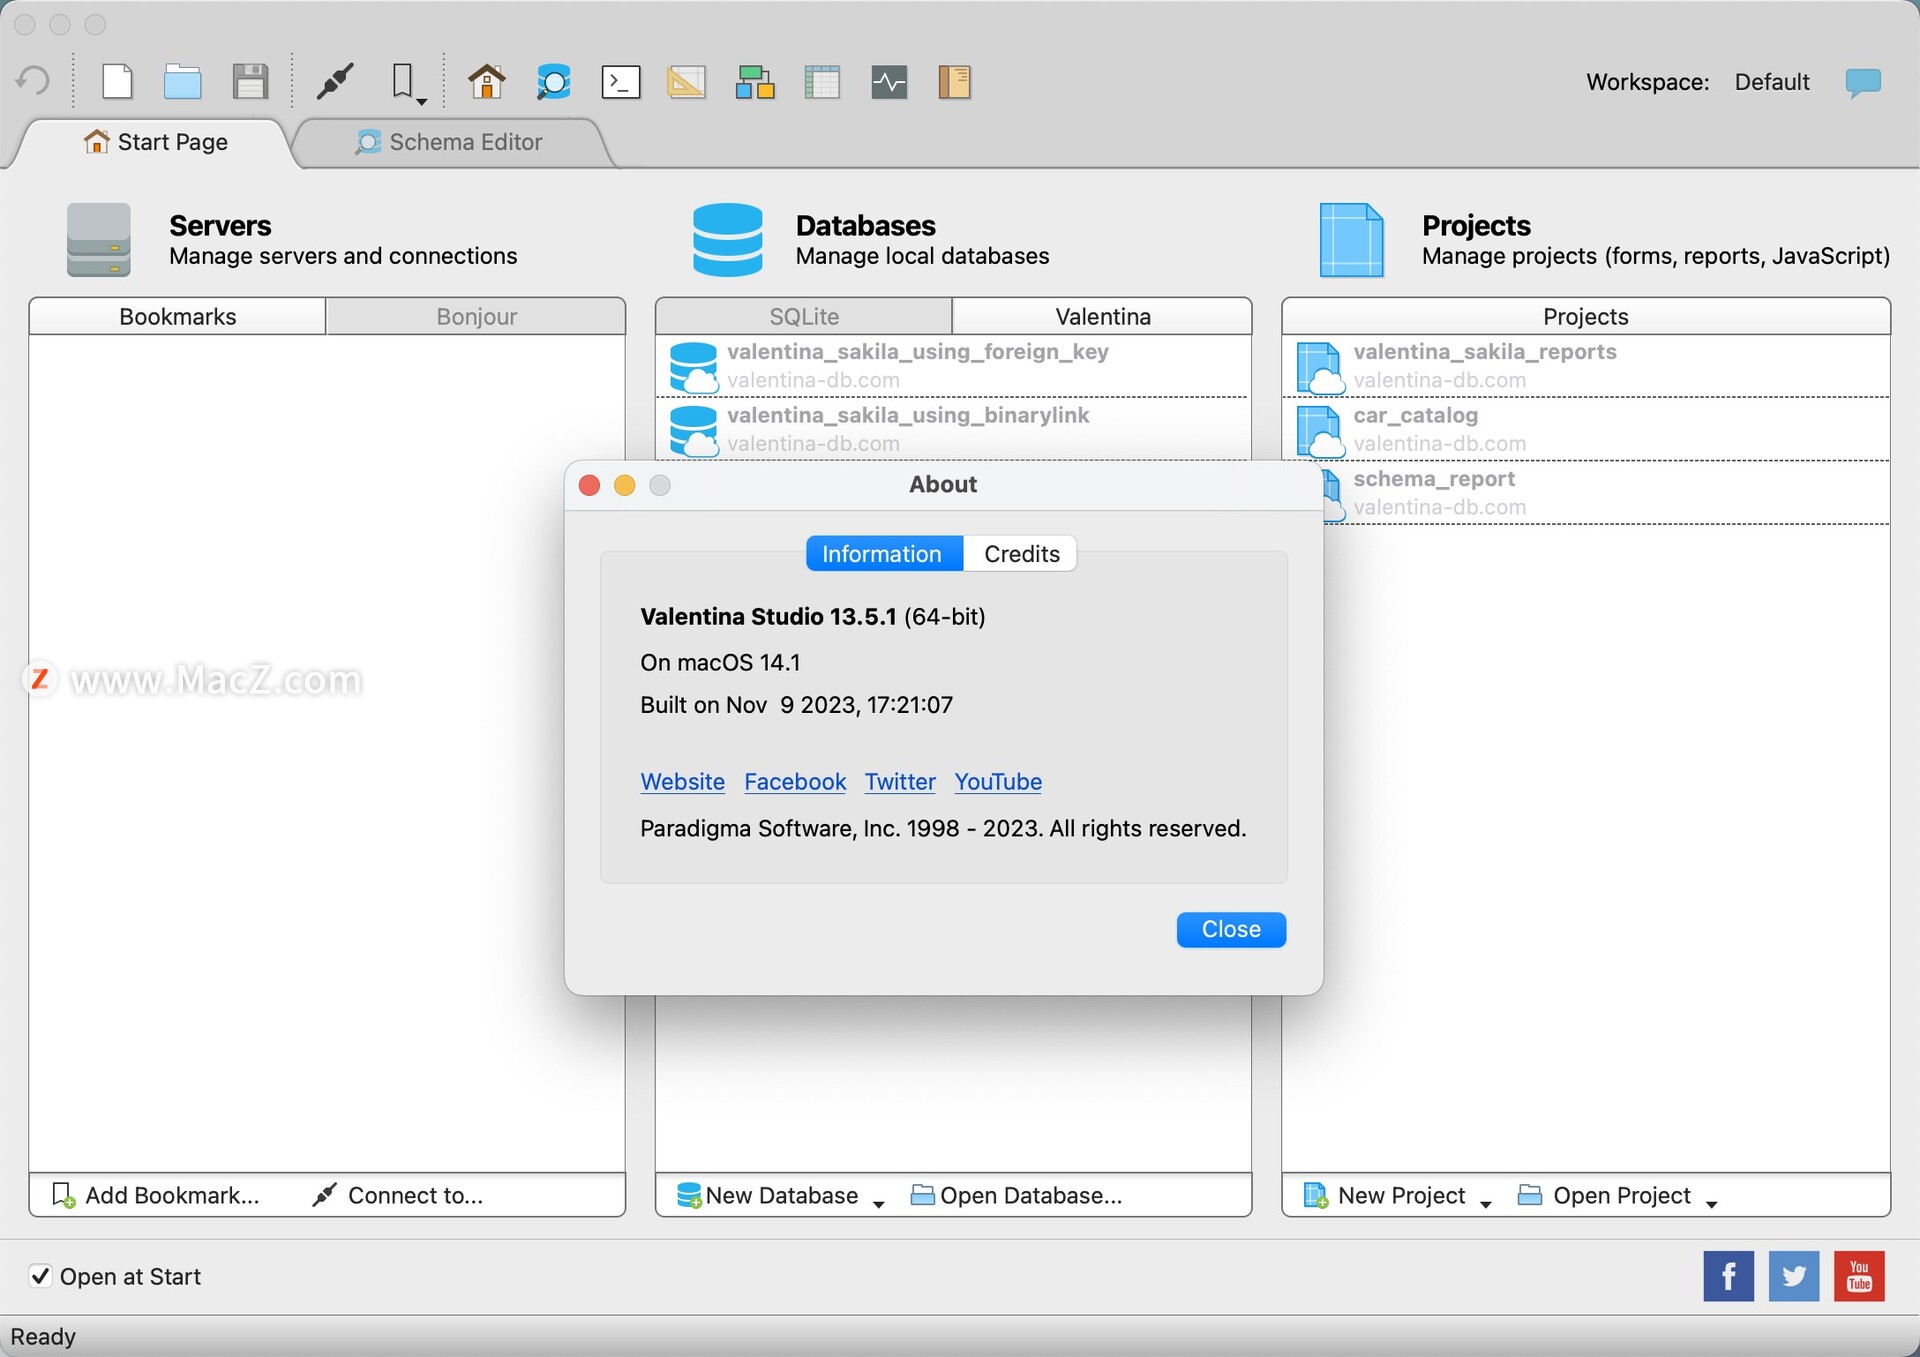Viewport: 1920px width, 1357px height.
Task: Click the Projects column header
Action: [1585, 316]
